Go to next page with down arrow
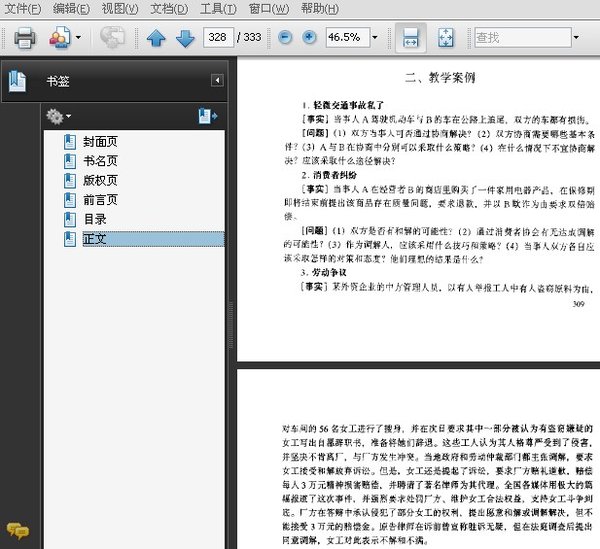 (184, 38)
